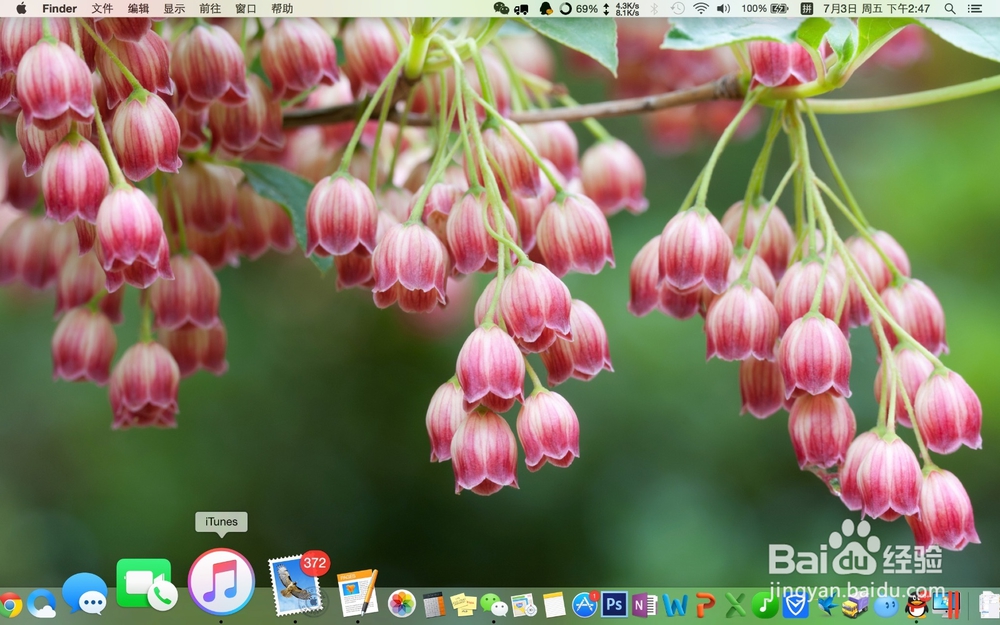Open the Finder menu
This screenshot has height=625, width=1000.
pos(59,8)
